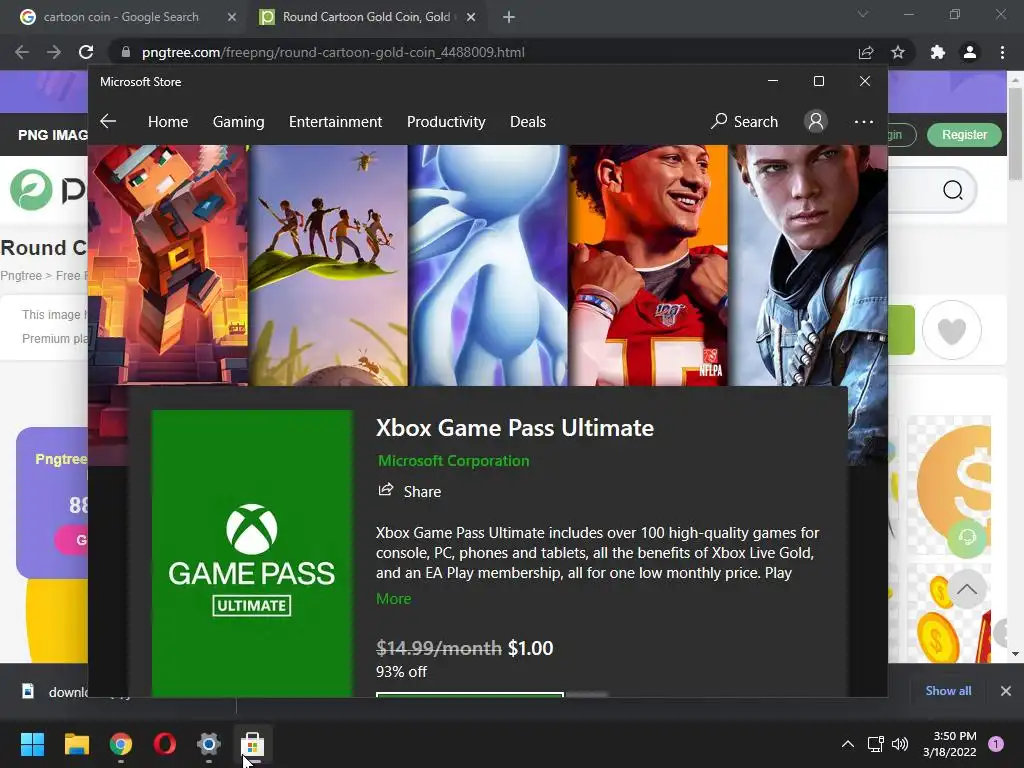Click the Minecraft Dungeons hero image
This screenshot has height=768, width=1024.
click(168, 264)
